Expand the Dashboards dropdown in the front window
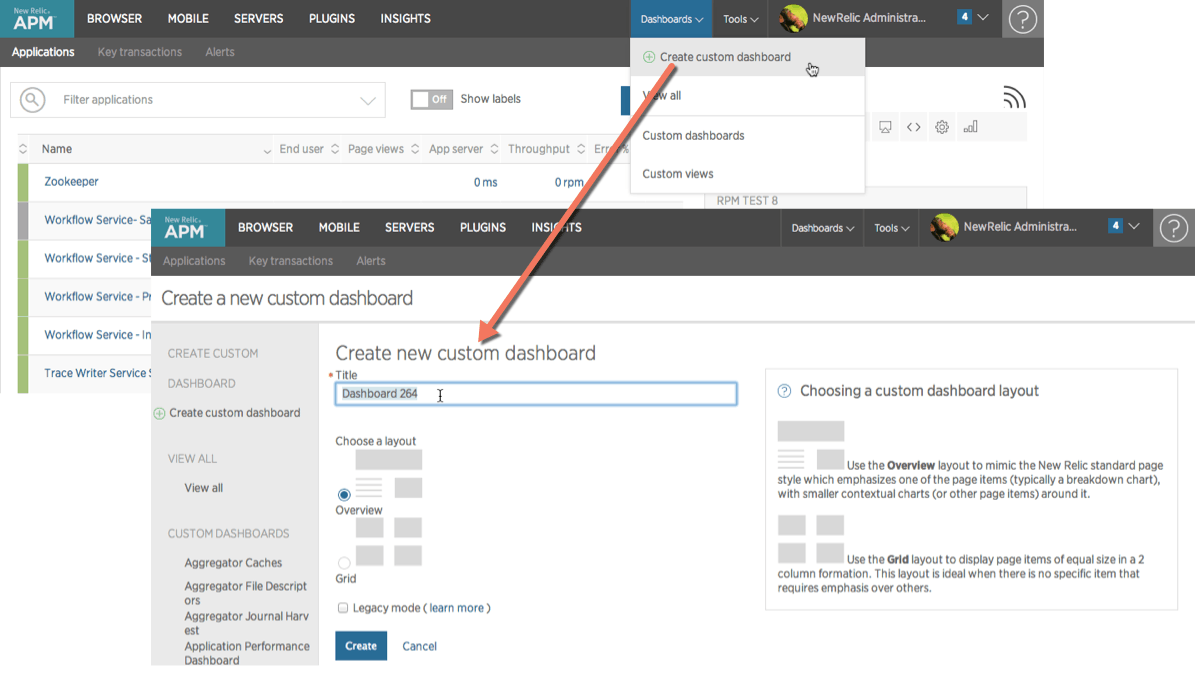 823,228
